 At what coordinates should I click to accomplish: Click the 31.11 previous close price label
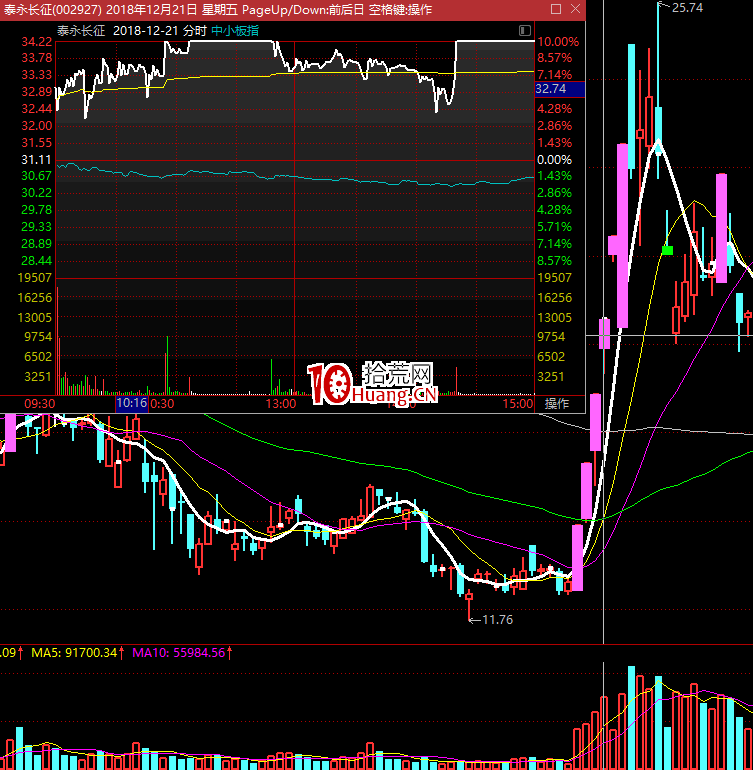point(37,160)
